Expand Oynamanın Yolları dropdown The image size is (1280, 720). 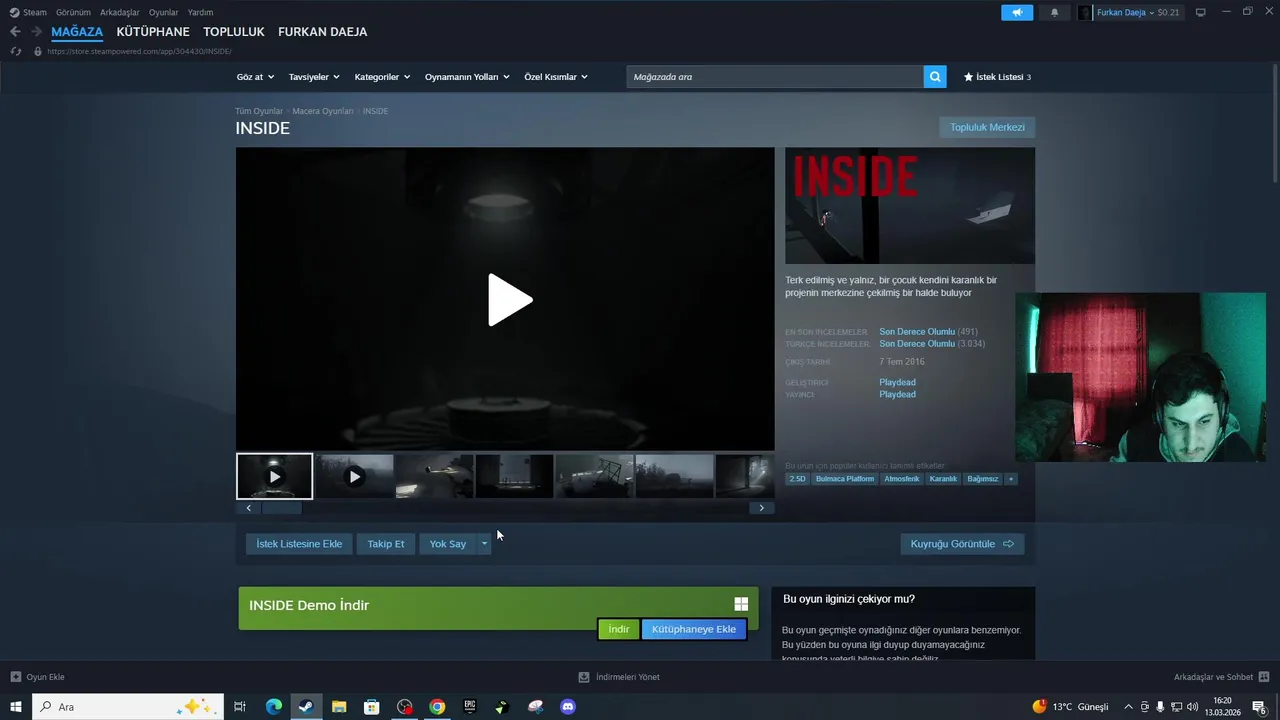point(467,77)
